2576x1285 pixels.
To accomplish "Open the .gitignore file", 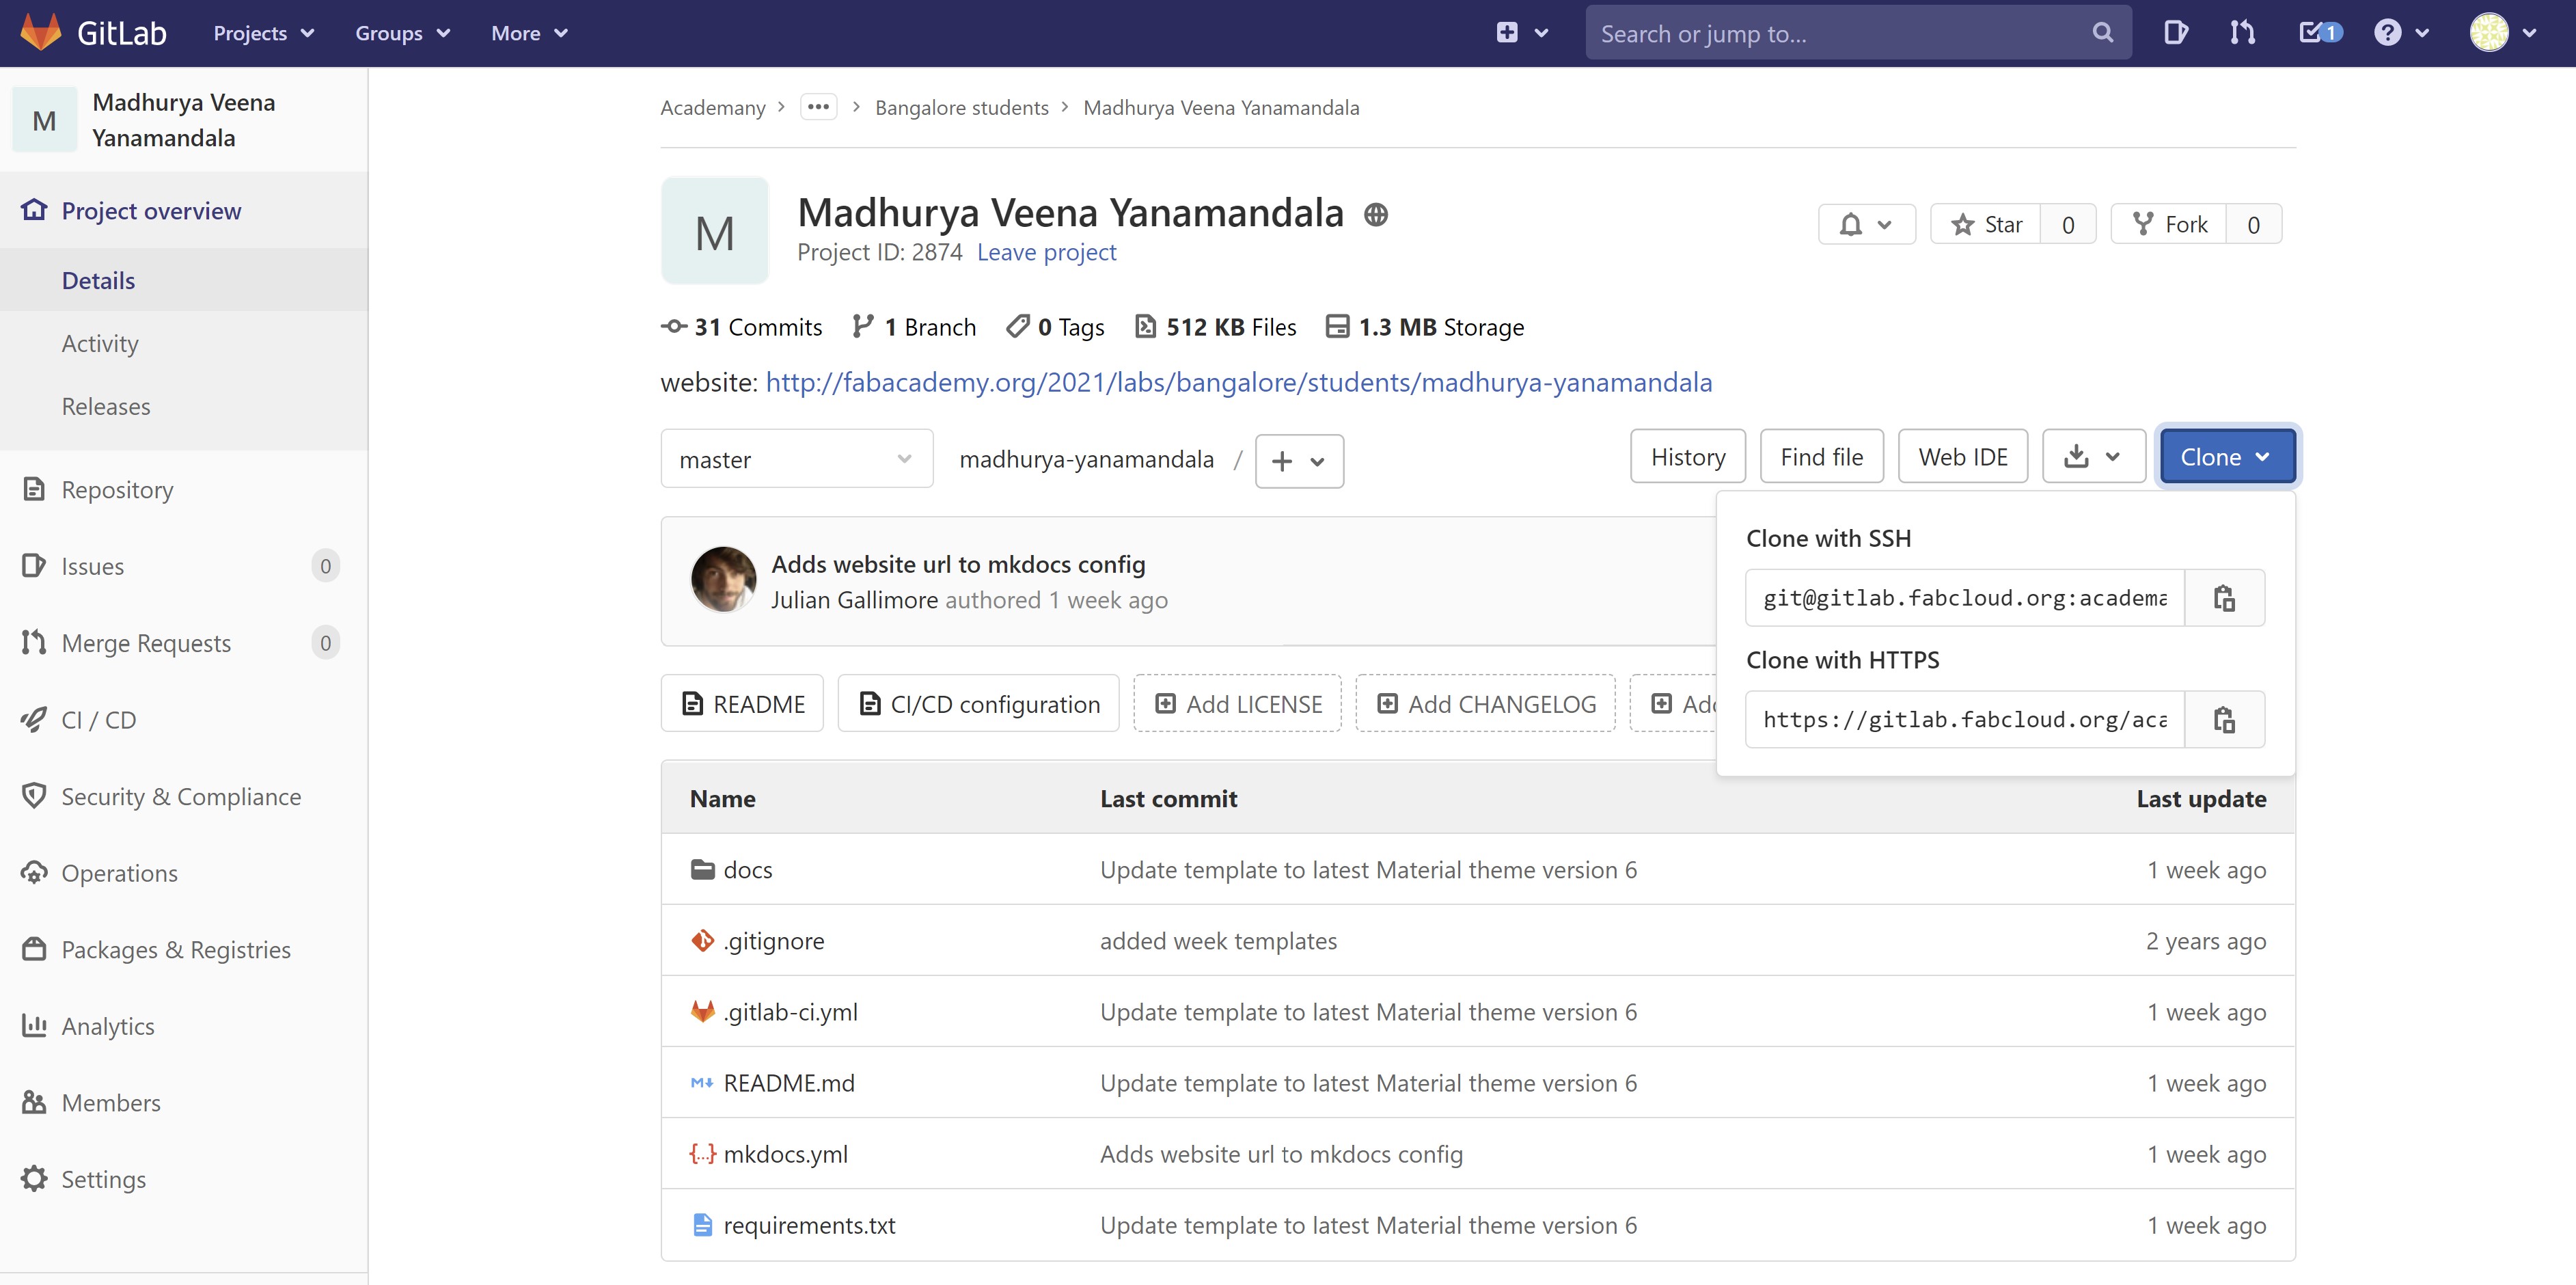I will click(x=774, y=940).
